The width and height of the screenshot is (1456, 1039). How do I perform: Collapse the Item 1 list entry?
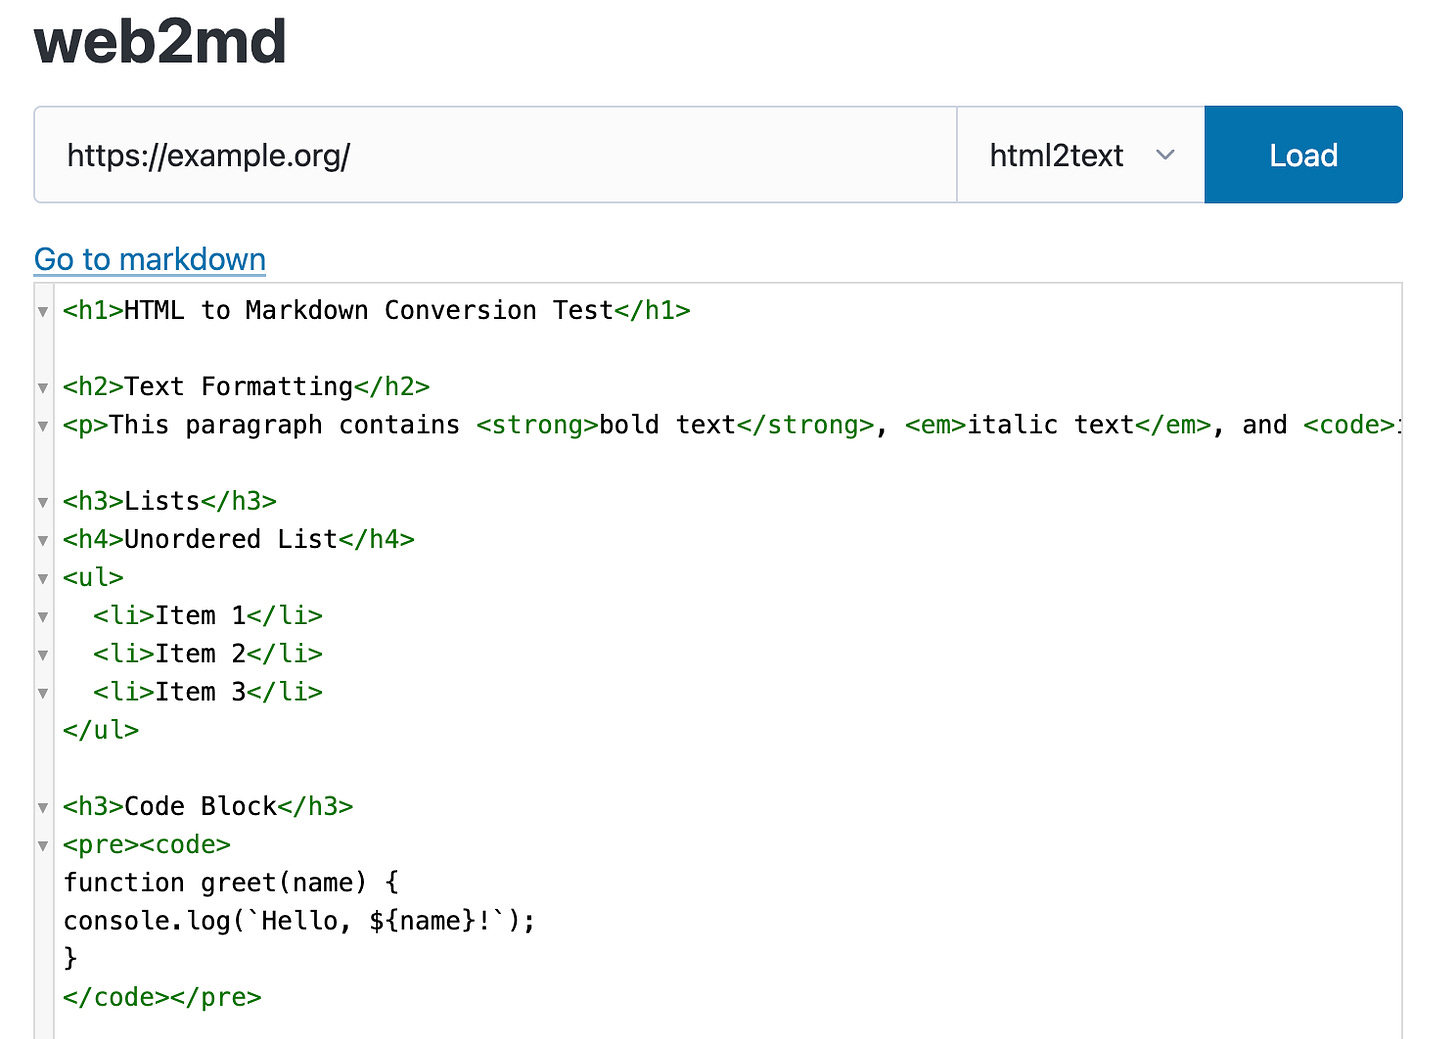42,616
